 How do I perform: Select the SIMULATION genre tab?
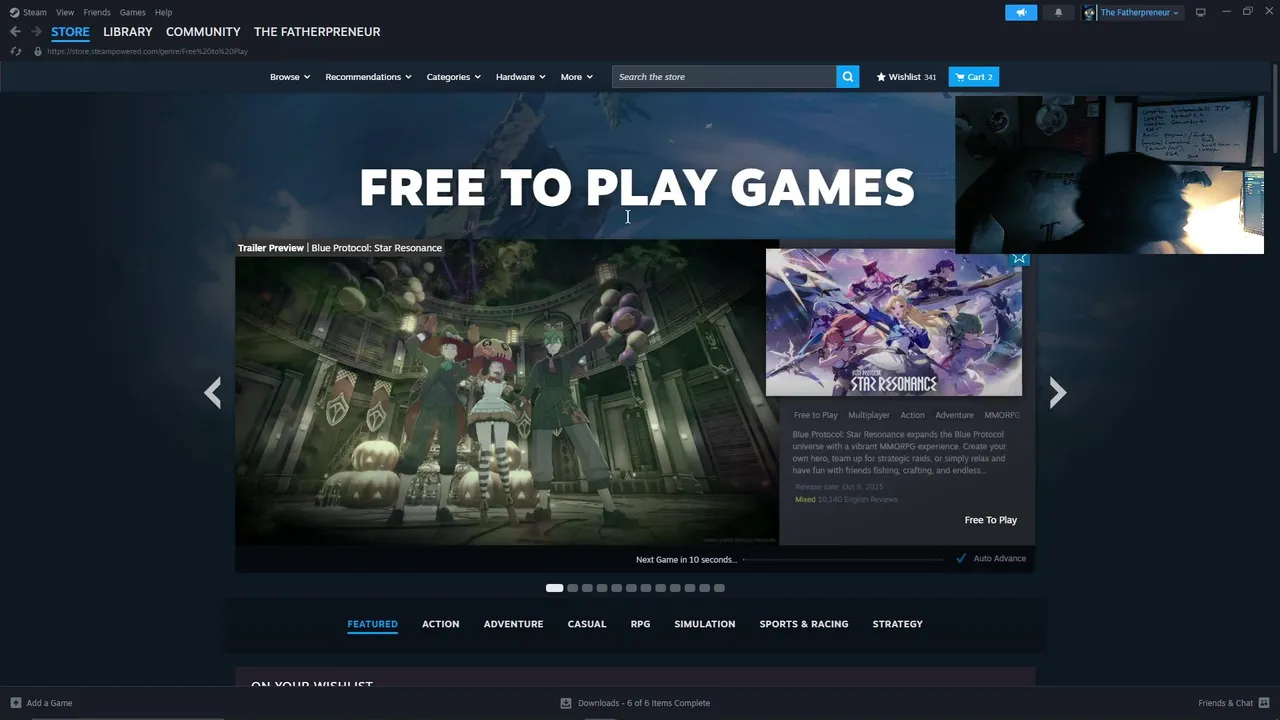[x=704, y=624]
